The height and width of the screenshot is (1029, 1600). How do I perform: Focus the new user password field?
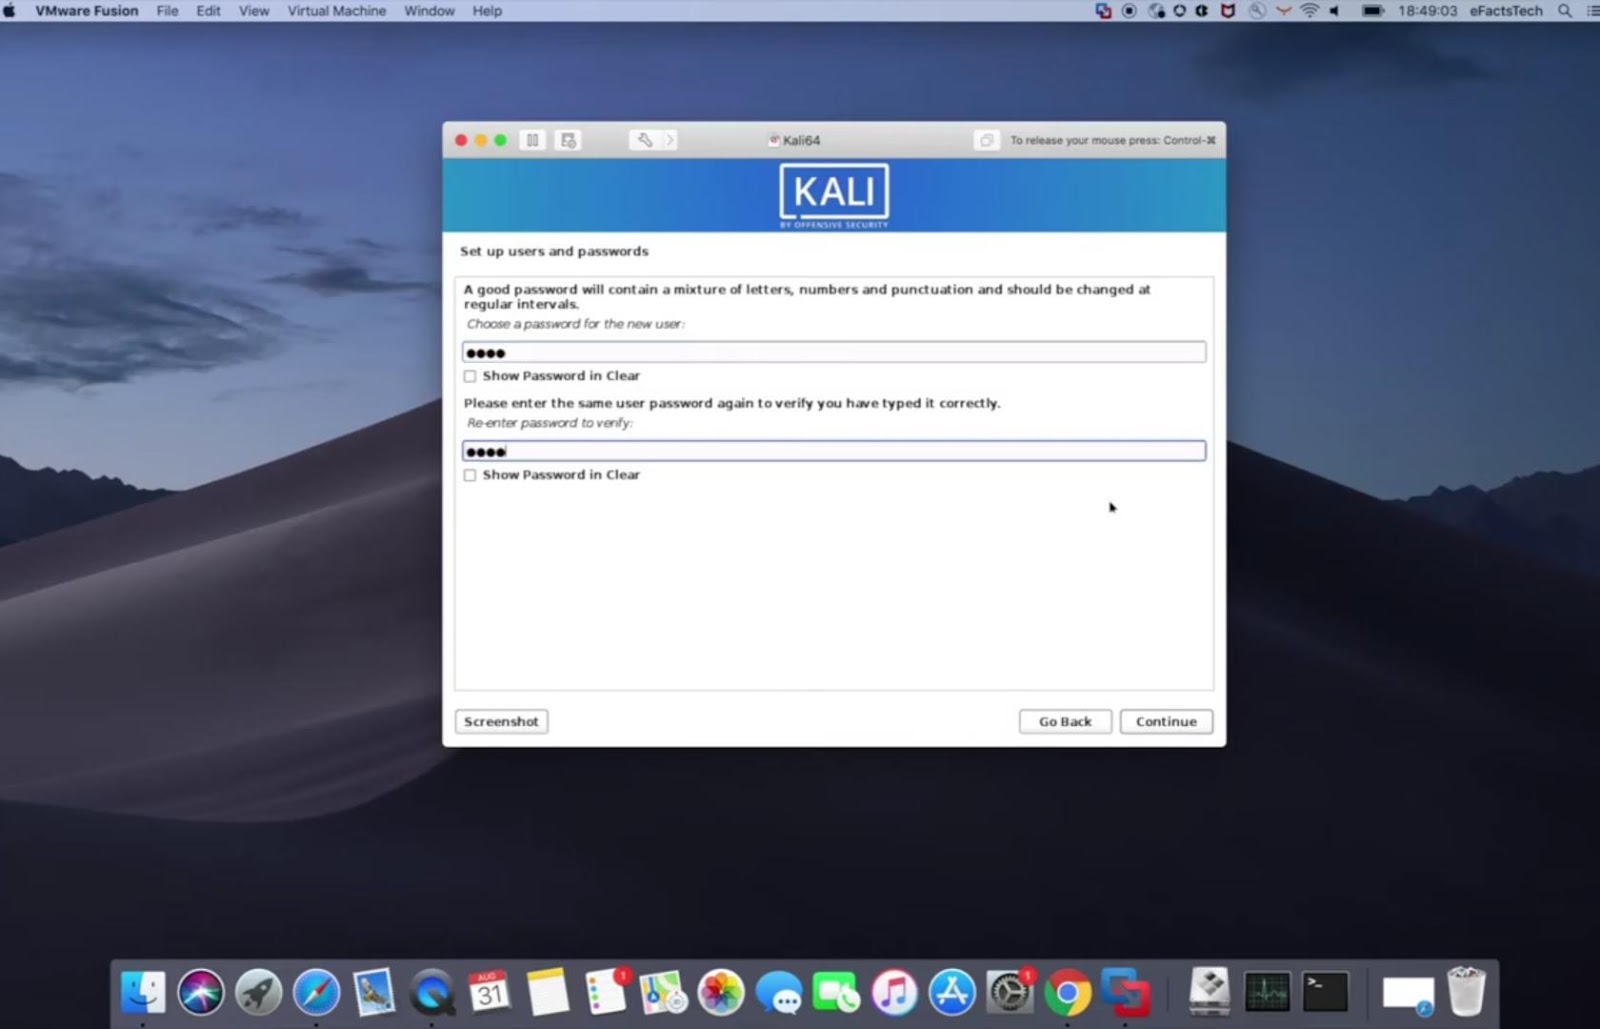click(834, 352)
